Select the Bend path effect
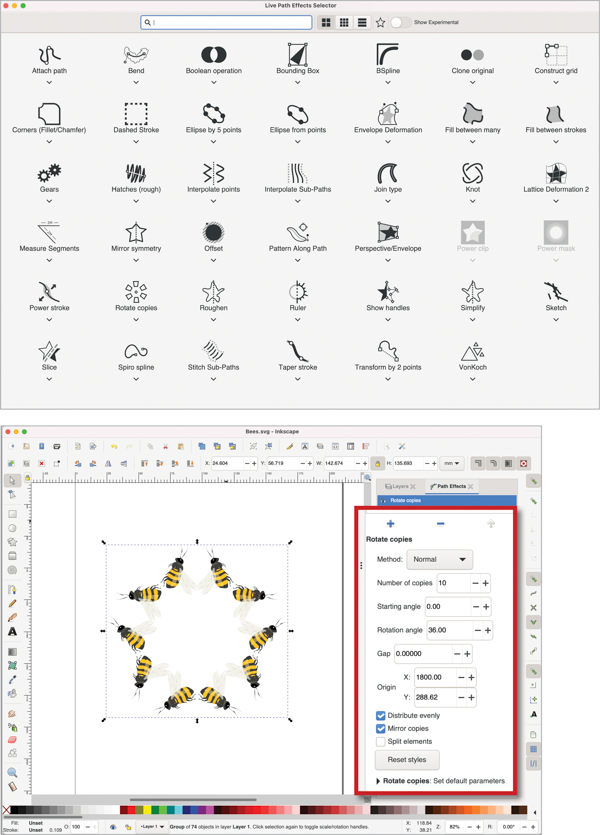The image size is (600, 835). coord(136,60)
